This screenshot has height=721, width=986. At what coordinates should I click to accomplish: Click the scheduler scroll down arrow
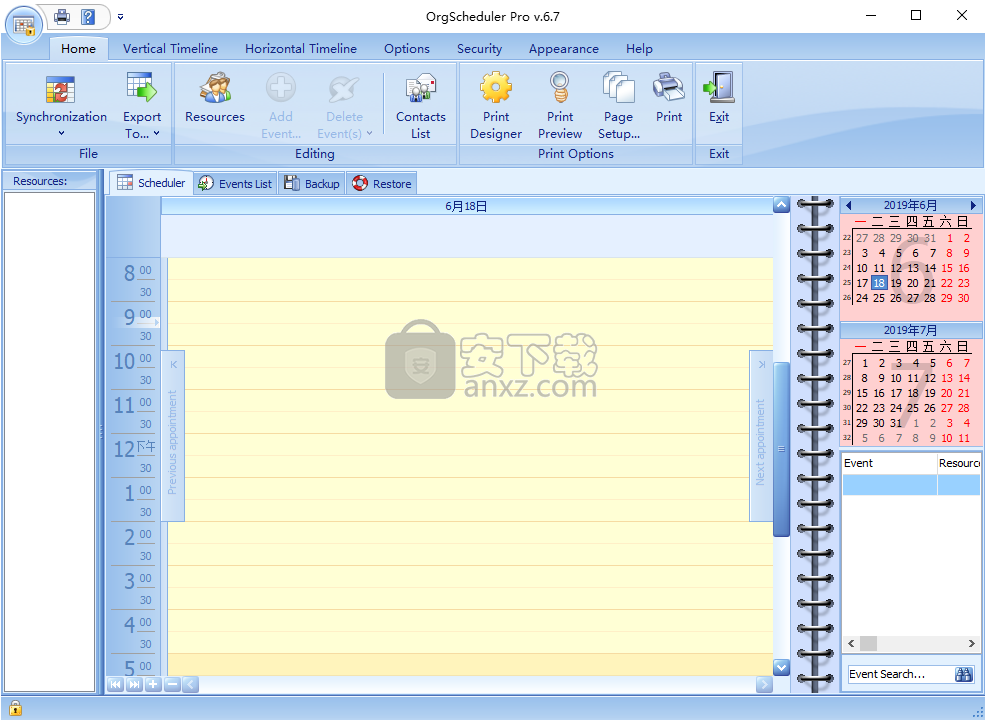pyautogui.click(x=781, y=668)
